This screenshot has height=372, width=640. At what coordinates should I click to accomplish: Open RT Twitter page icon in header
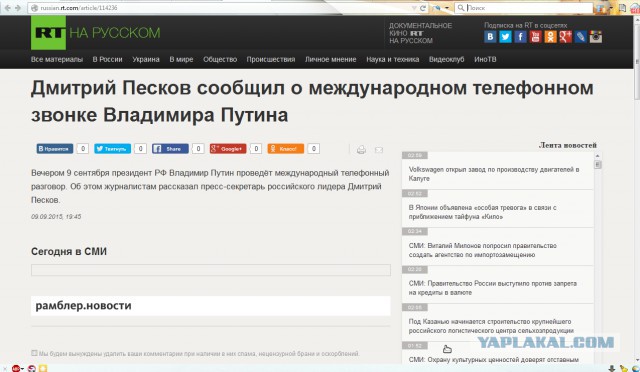pyautogui.click(x=505, y=37)
